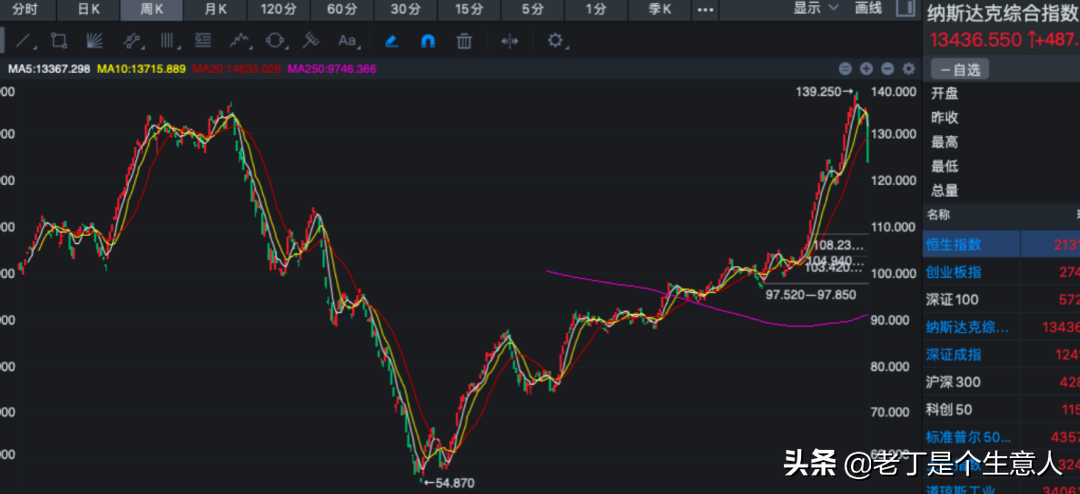Zoom in chart with the plus circle
The image size is (1080, 494).
coord(866,69)
